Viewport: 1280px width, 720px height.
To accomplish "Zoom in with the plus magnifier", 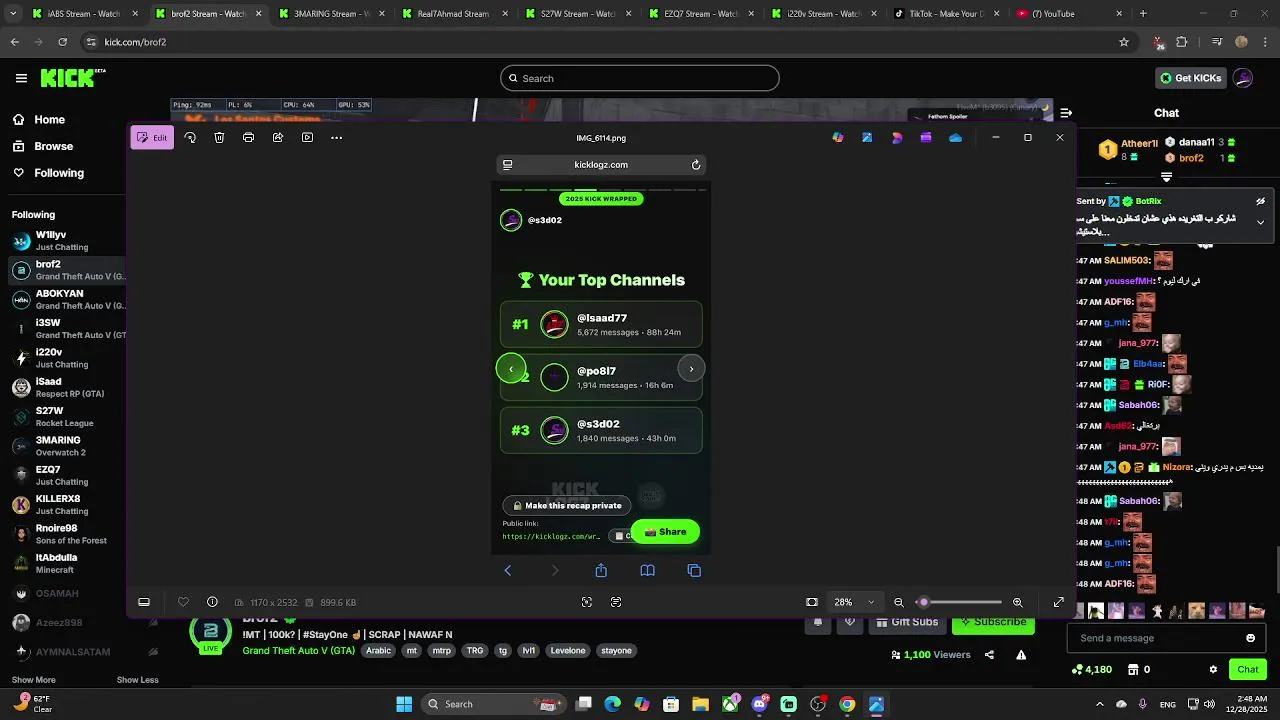I will [x=1018, y=602].
